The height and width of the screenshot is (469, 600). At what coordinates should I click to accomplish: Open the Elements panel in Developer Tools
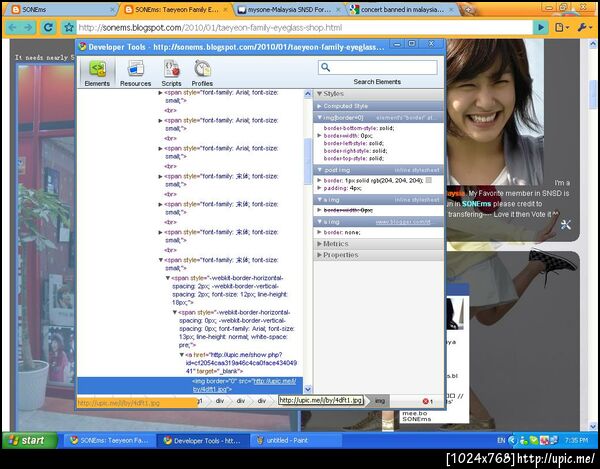[x=97, y=73]
